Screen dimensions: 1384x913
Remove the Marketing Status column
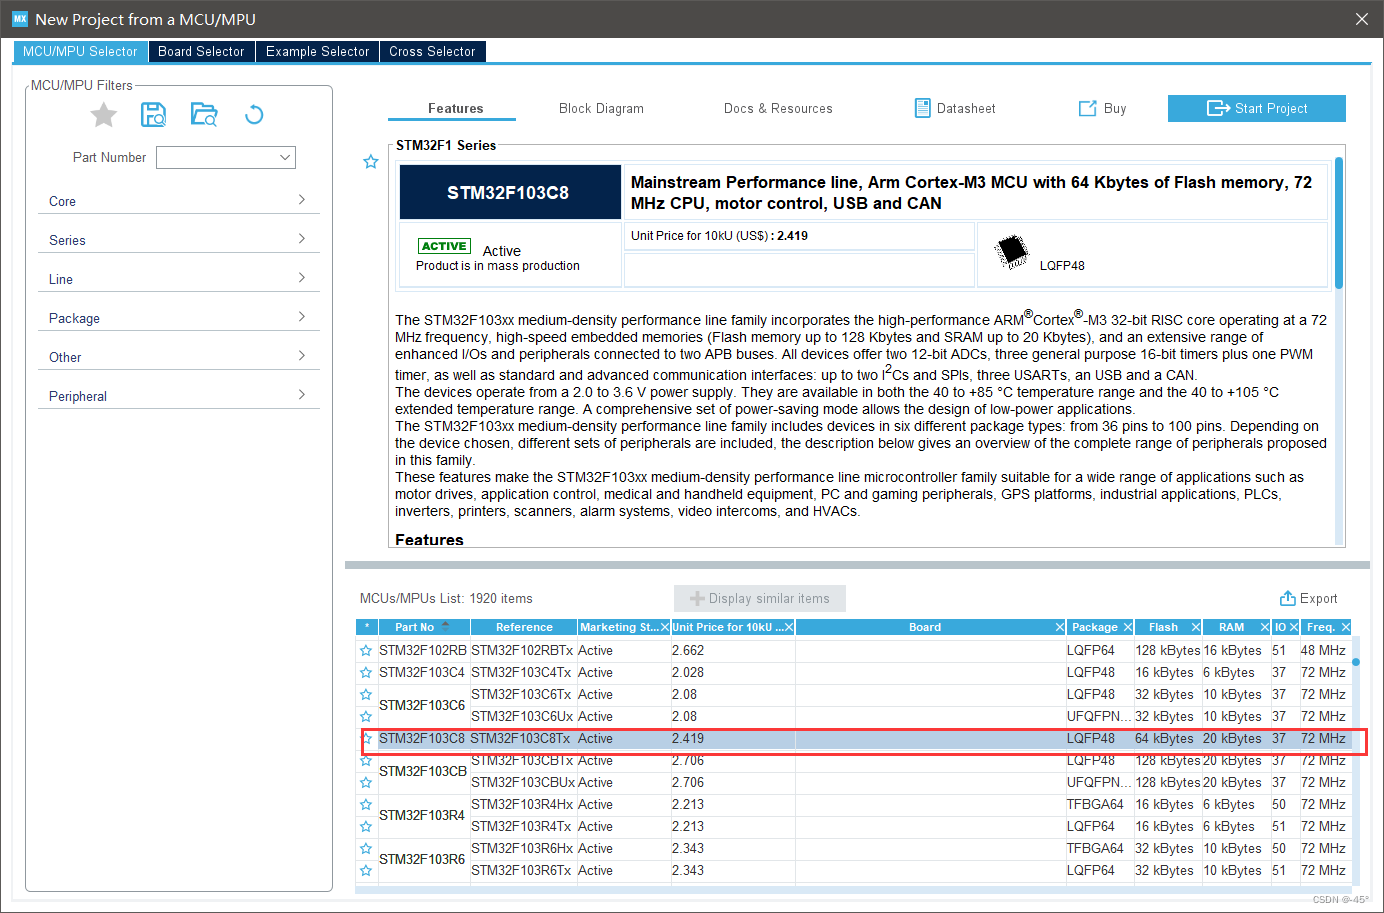[665, 627]
